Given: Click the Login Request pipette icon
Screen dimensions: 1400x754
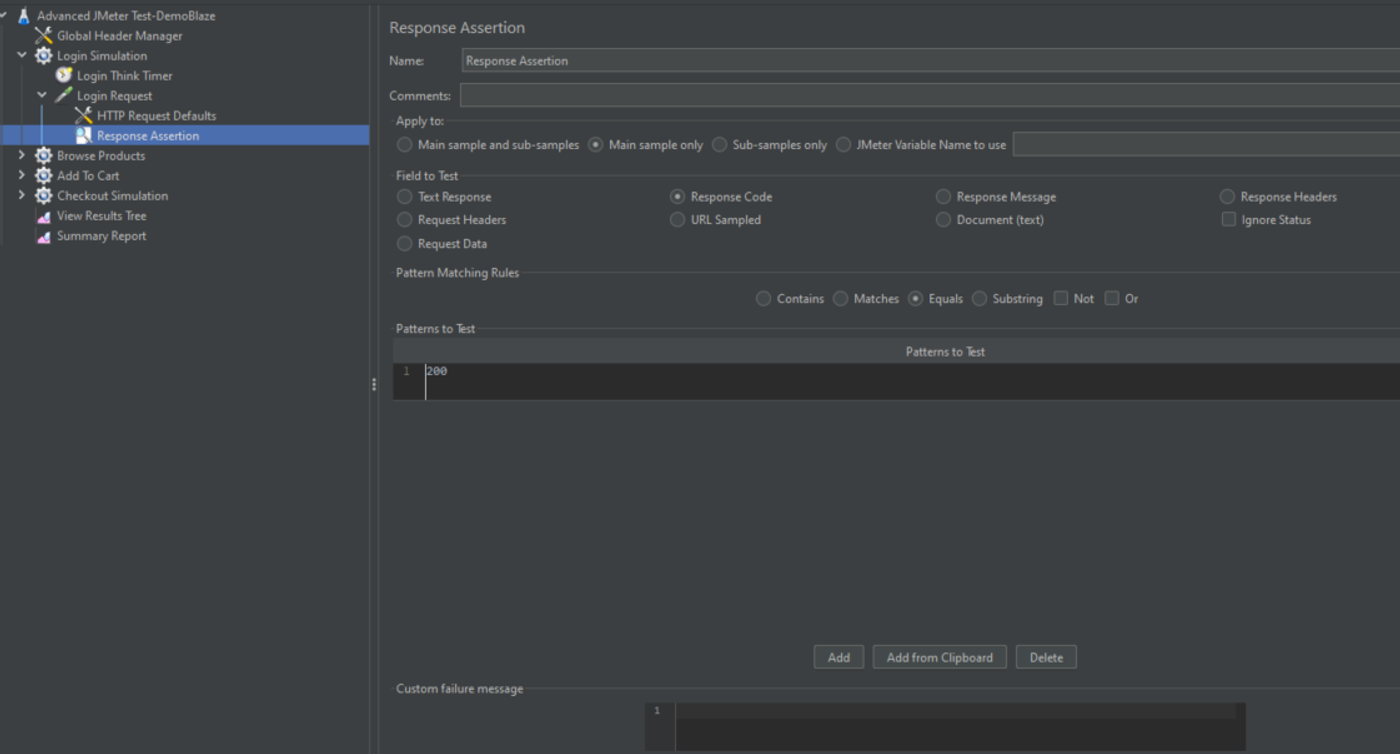Looking at the screenshot, I should coord(64,96).
